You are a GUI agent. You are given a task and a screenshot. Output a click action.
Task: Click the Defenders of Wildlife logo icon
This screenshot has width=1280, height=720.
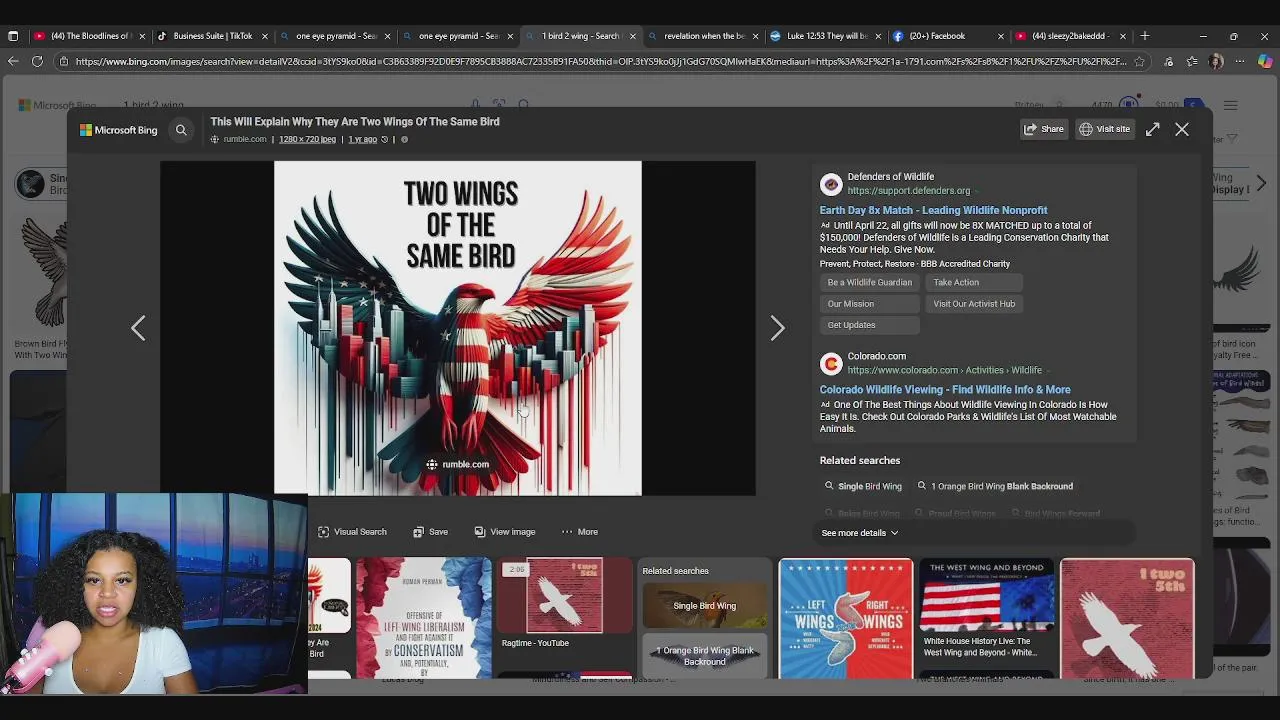click(831, 184)
